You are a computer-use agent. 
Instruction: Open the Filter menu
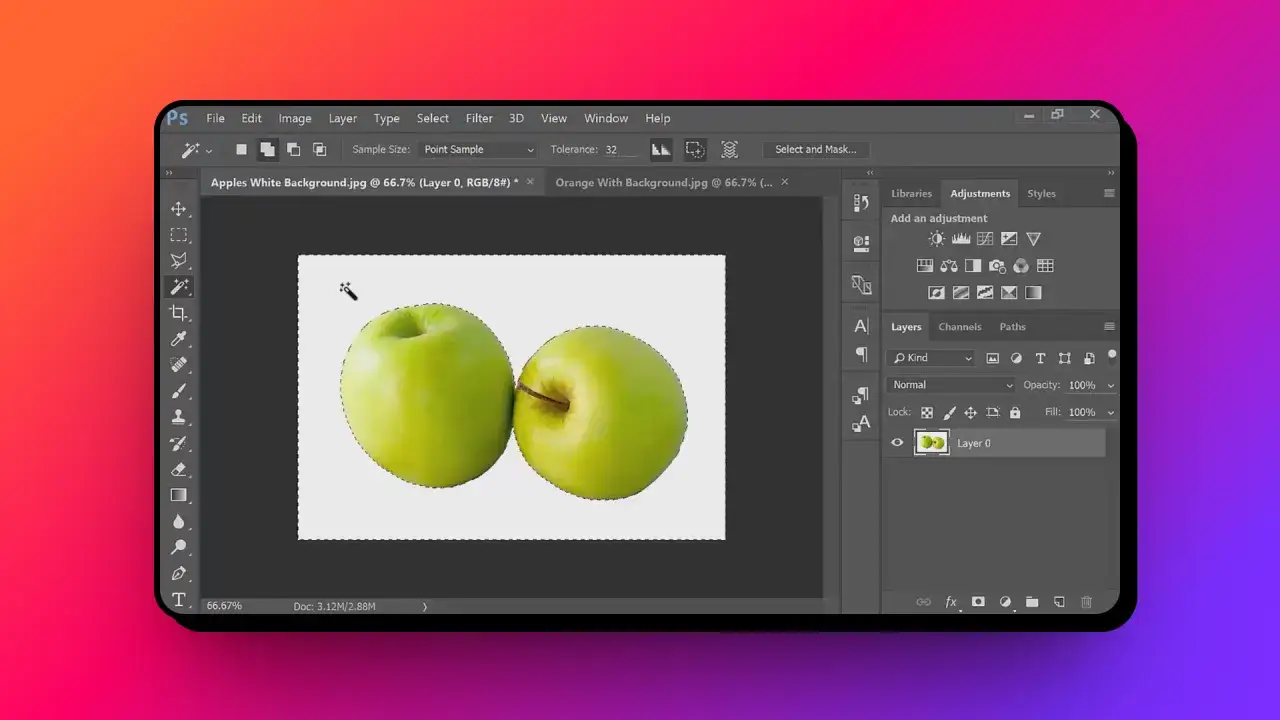[479, 117]
